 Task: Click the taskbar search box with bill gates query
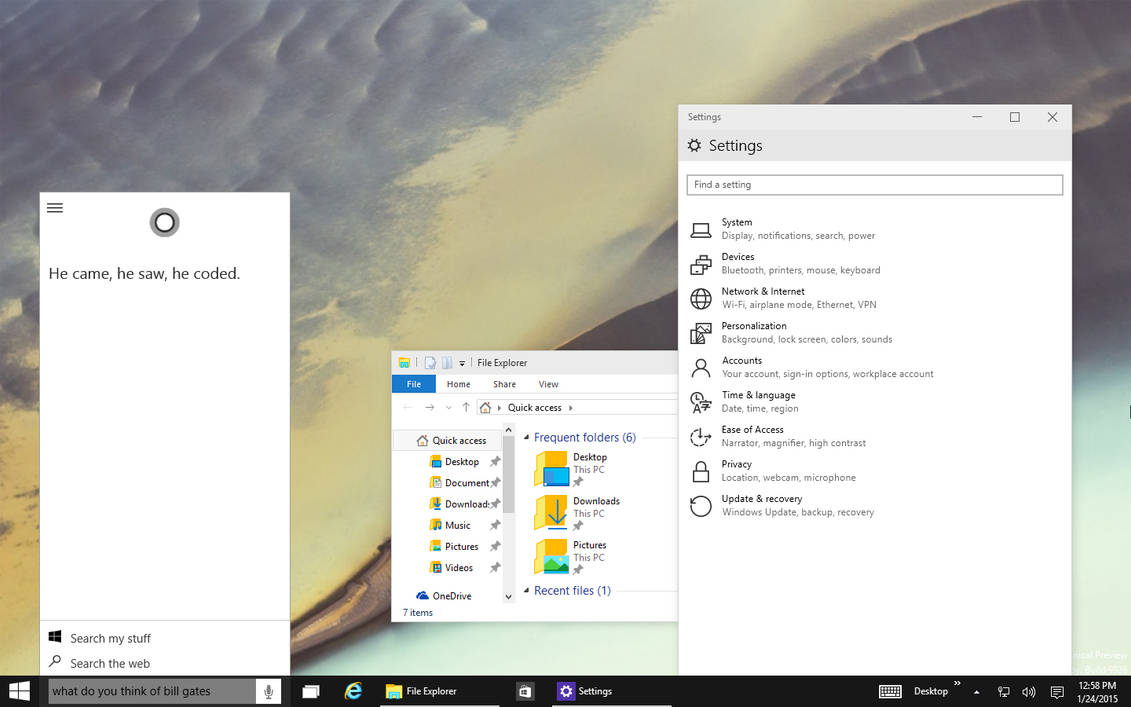[x=151, y=691]
